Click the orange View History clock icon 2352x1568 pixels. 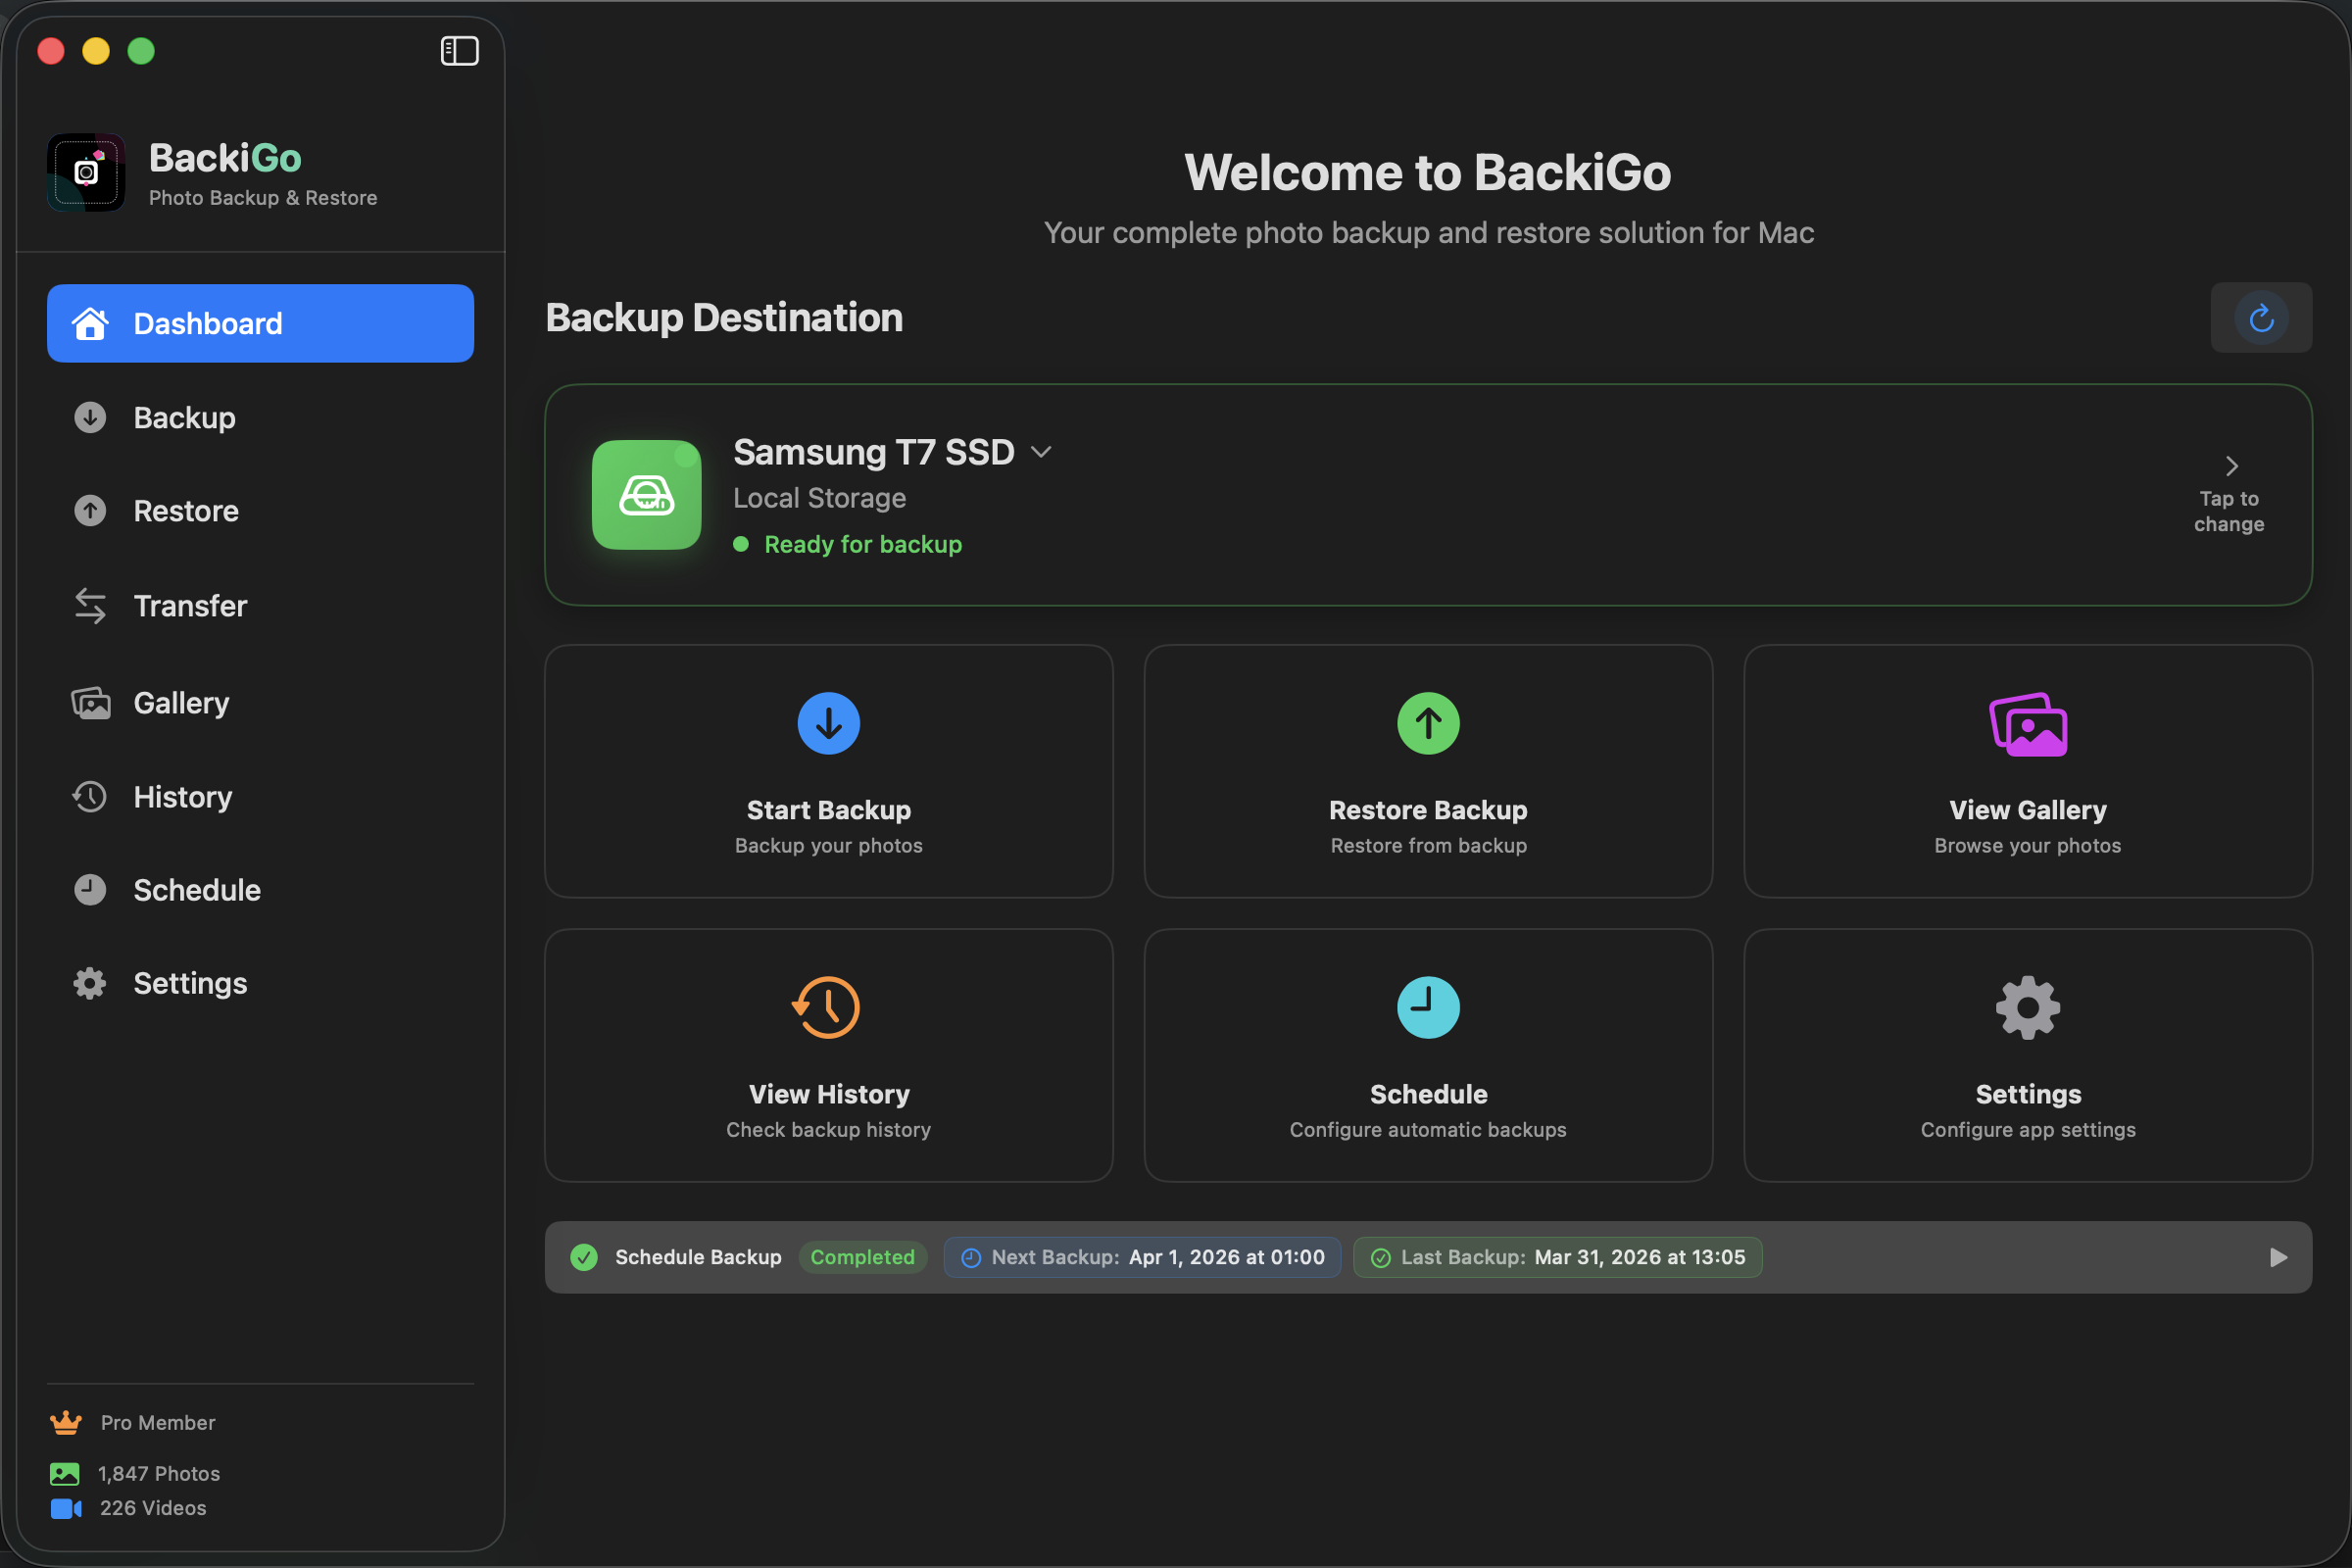[x=827, y=1007]
